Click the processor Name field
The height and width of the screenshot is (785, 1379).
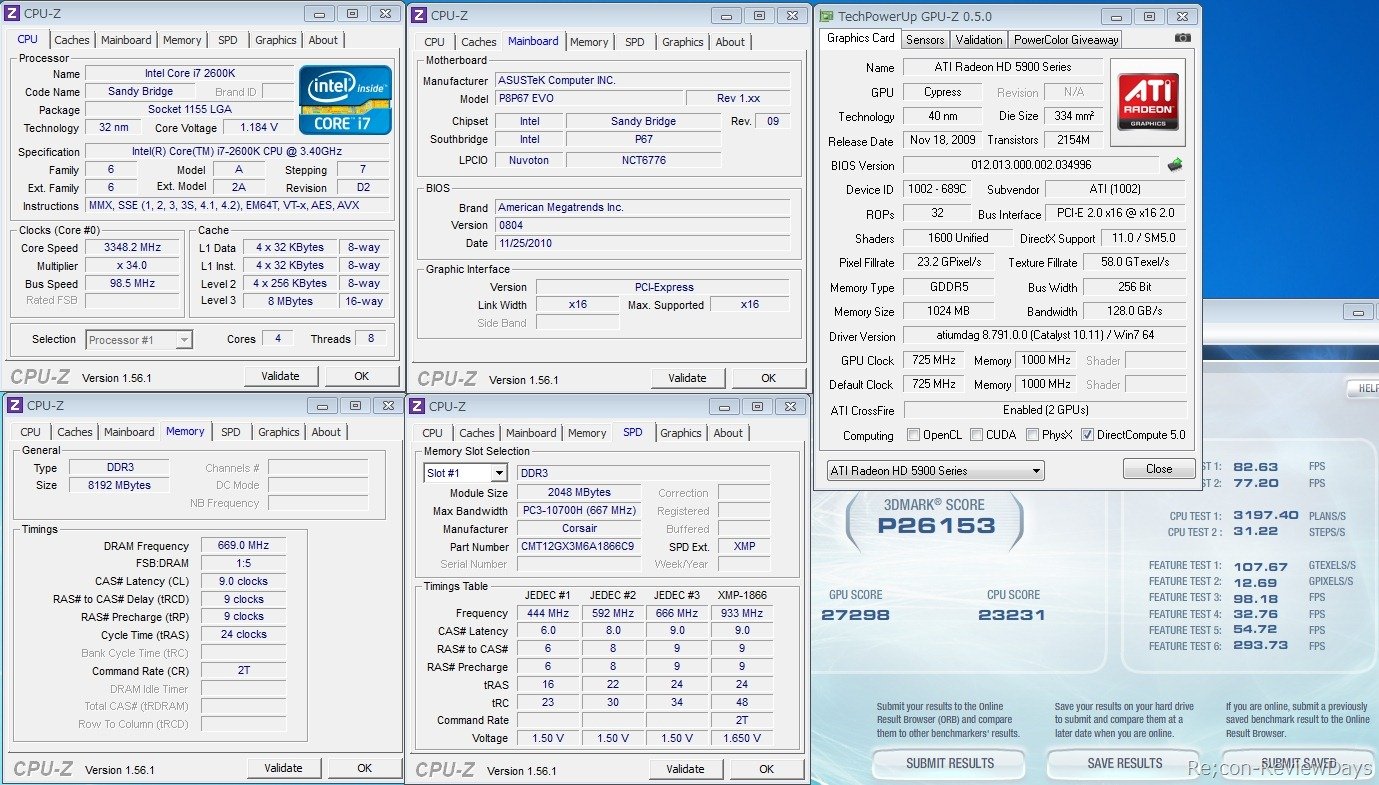(x=188, y=73)
